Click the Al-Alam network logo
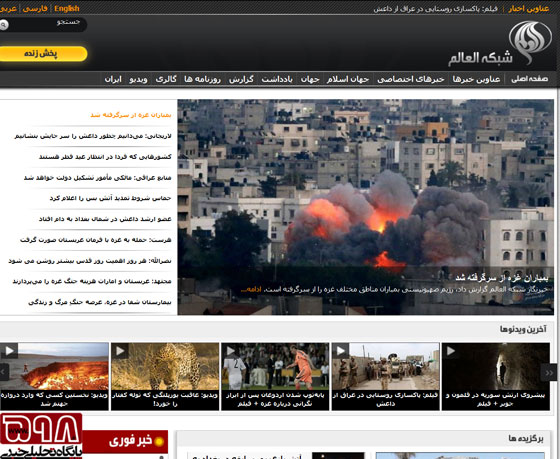 [x=500, y=44]
